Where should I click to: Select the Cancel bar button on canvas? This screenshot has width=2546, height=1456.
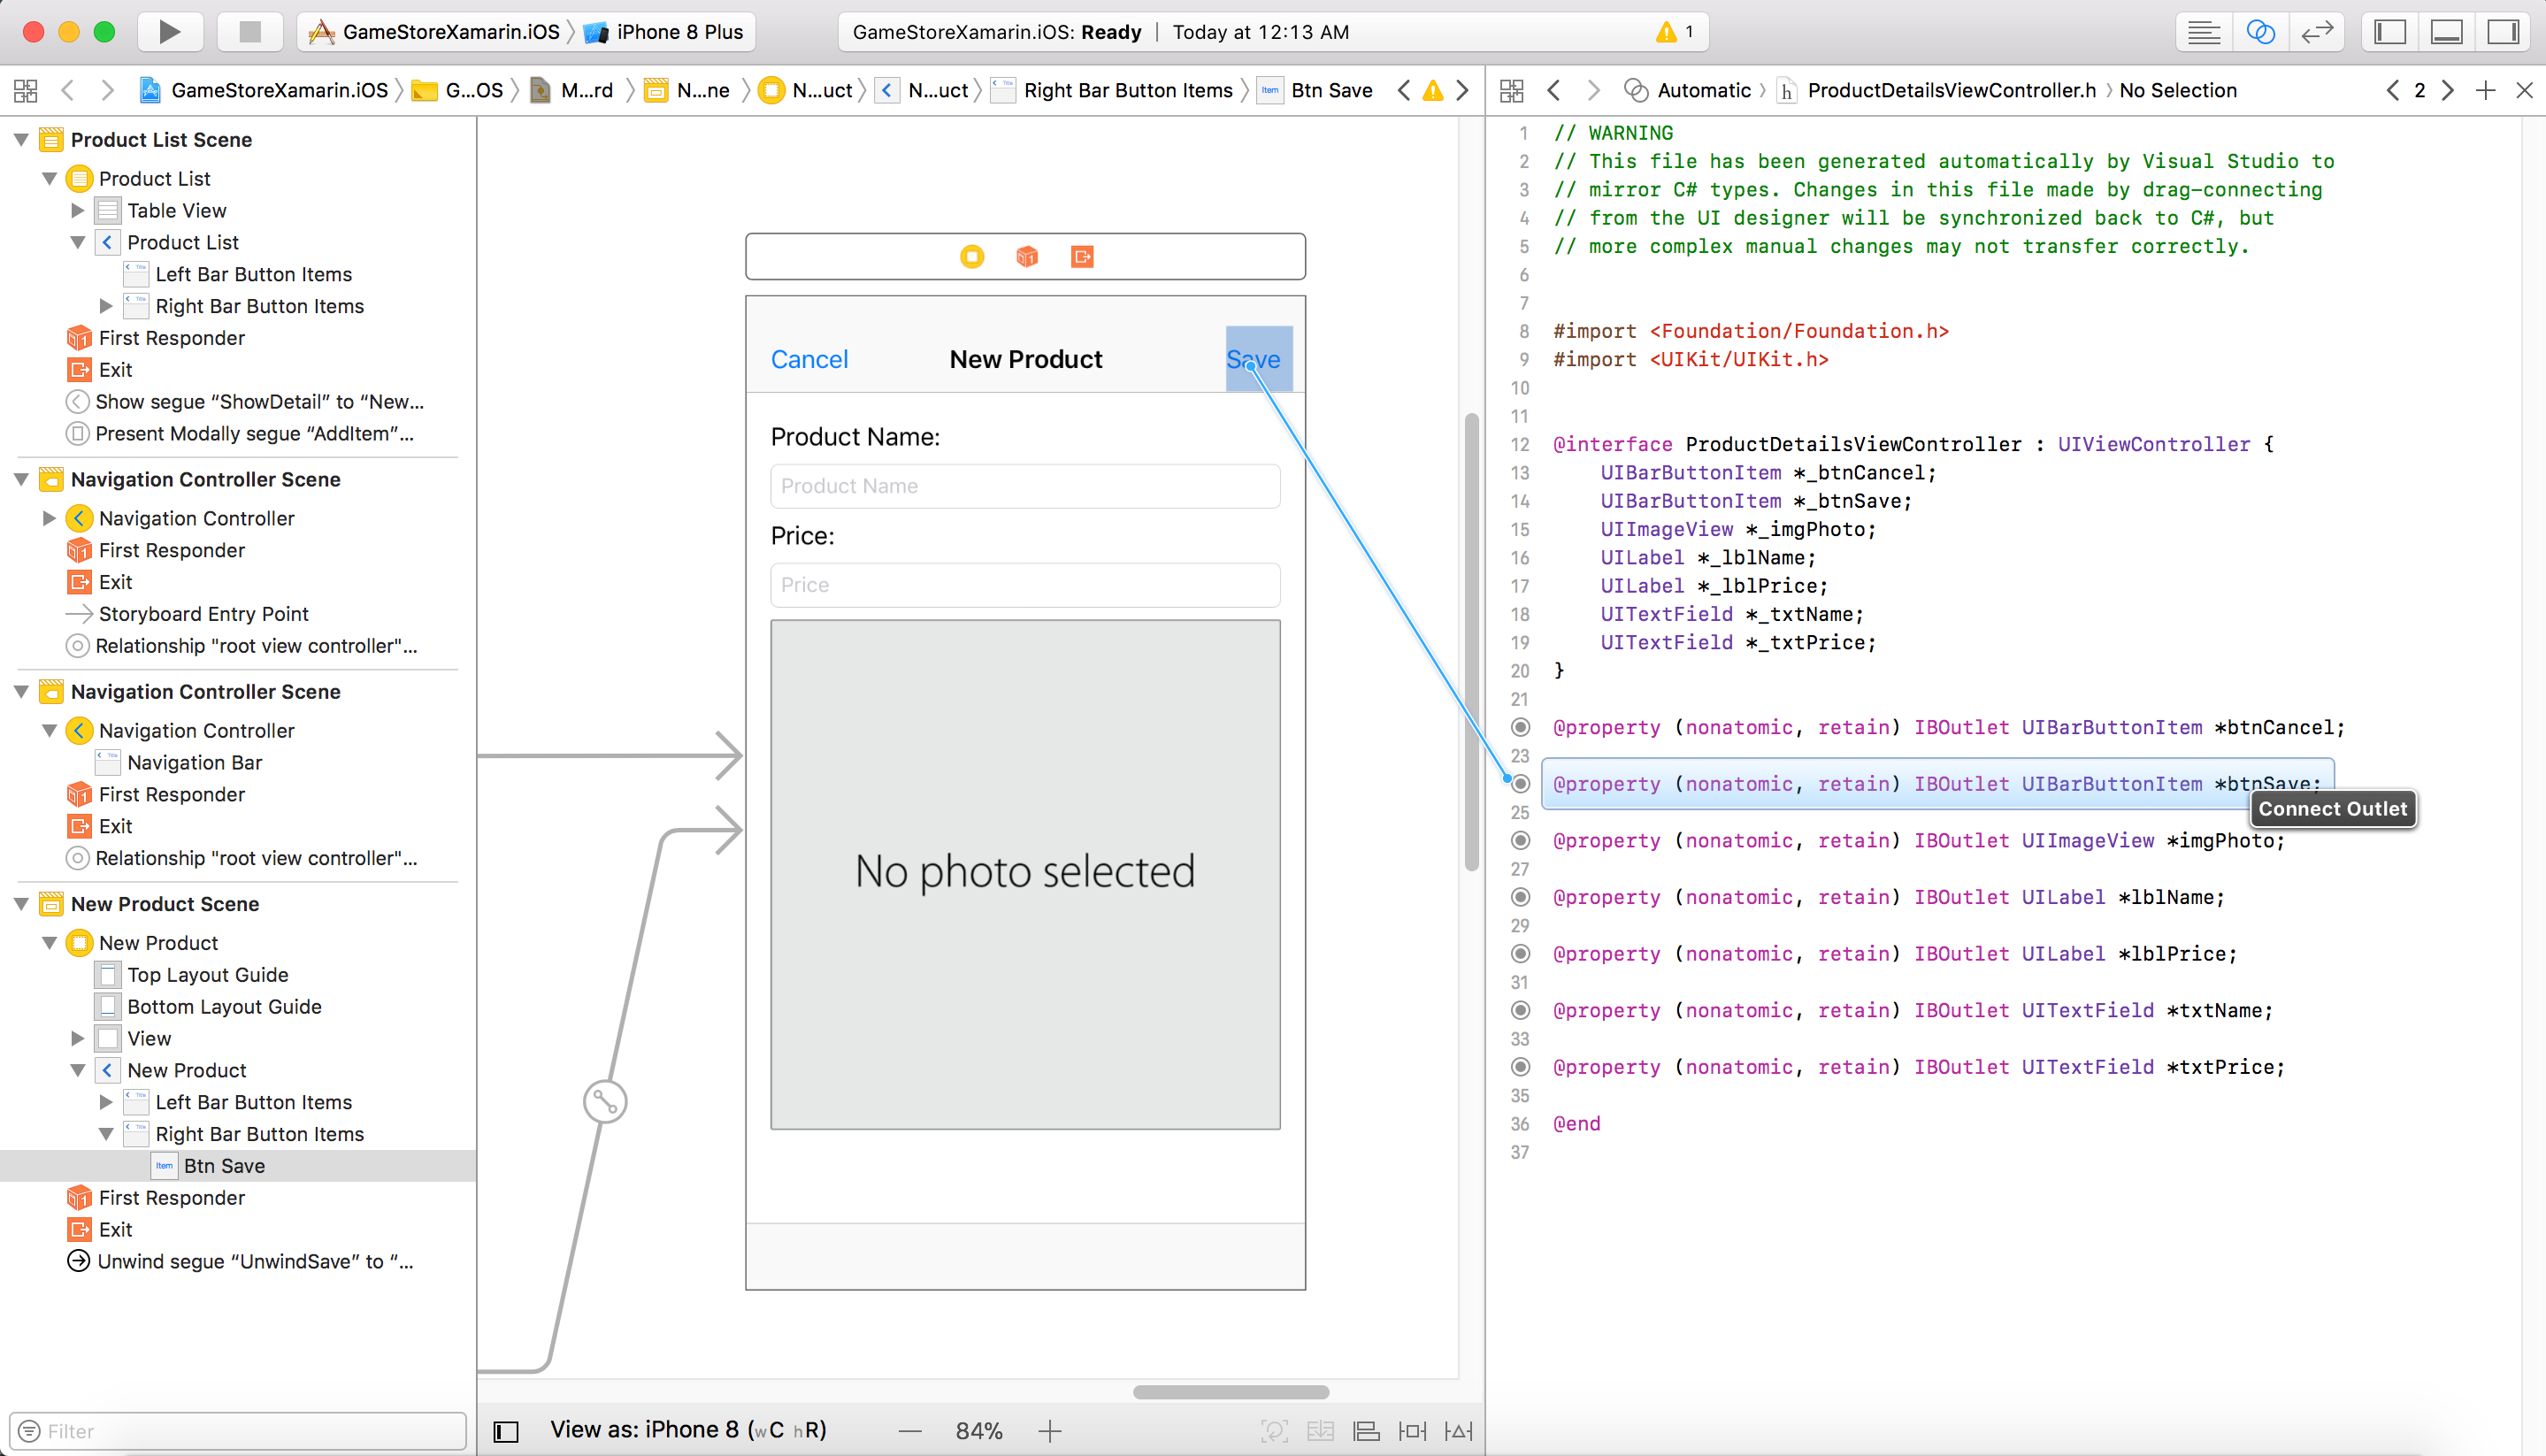click(809, 359)
